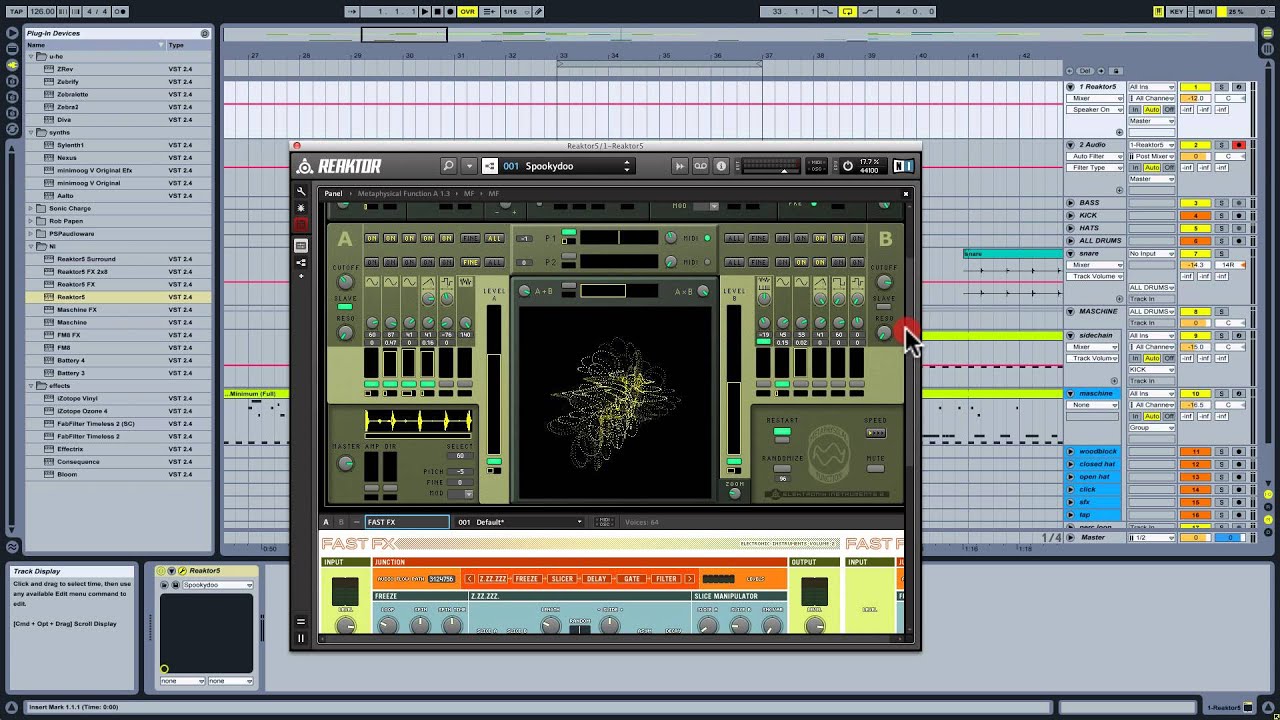The image size is (1280, 720).
Task: Click FAST FX name input field
Action: coord(406,522)
